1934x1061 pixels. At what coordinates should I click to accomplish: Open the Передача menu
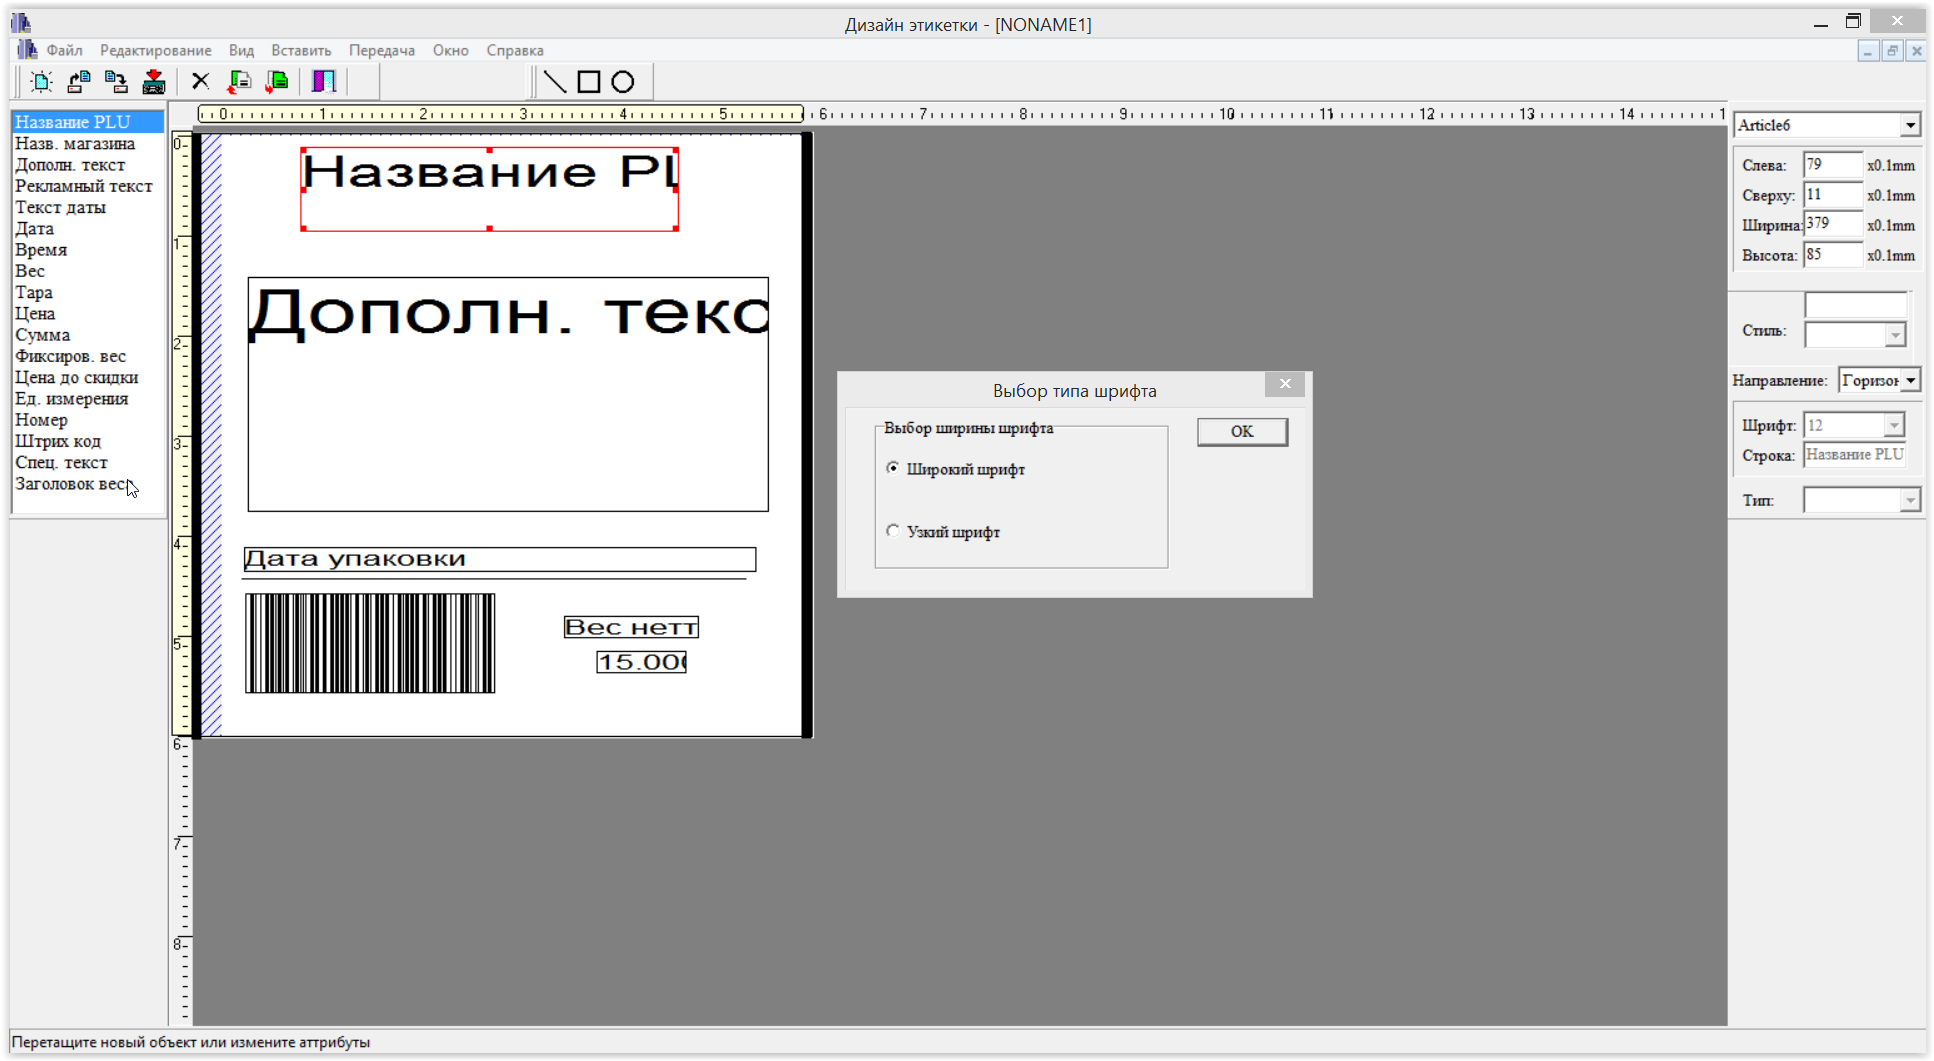click(381, 50)
